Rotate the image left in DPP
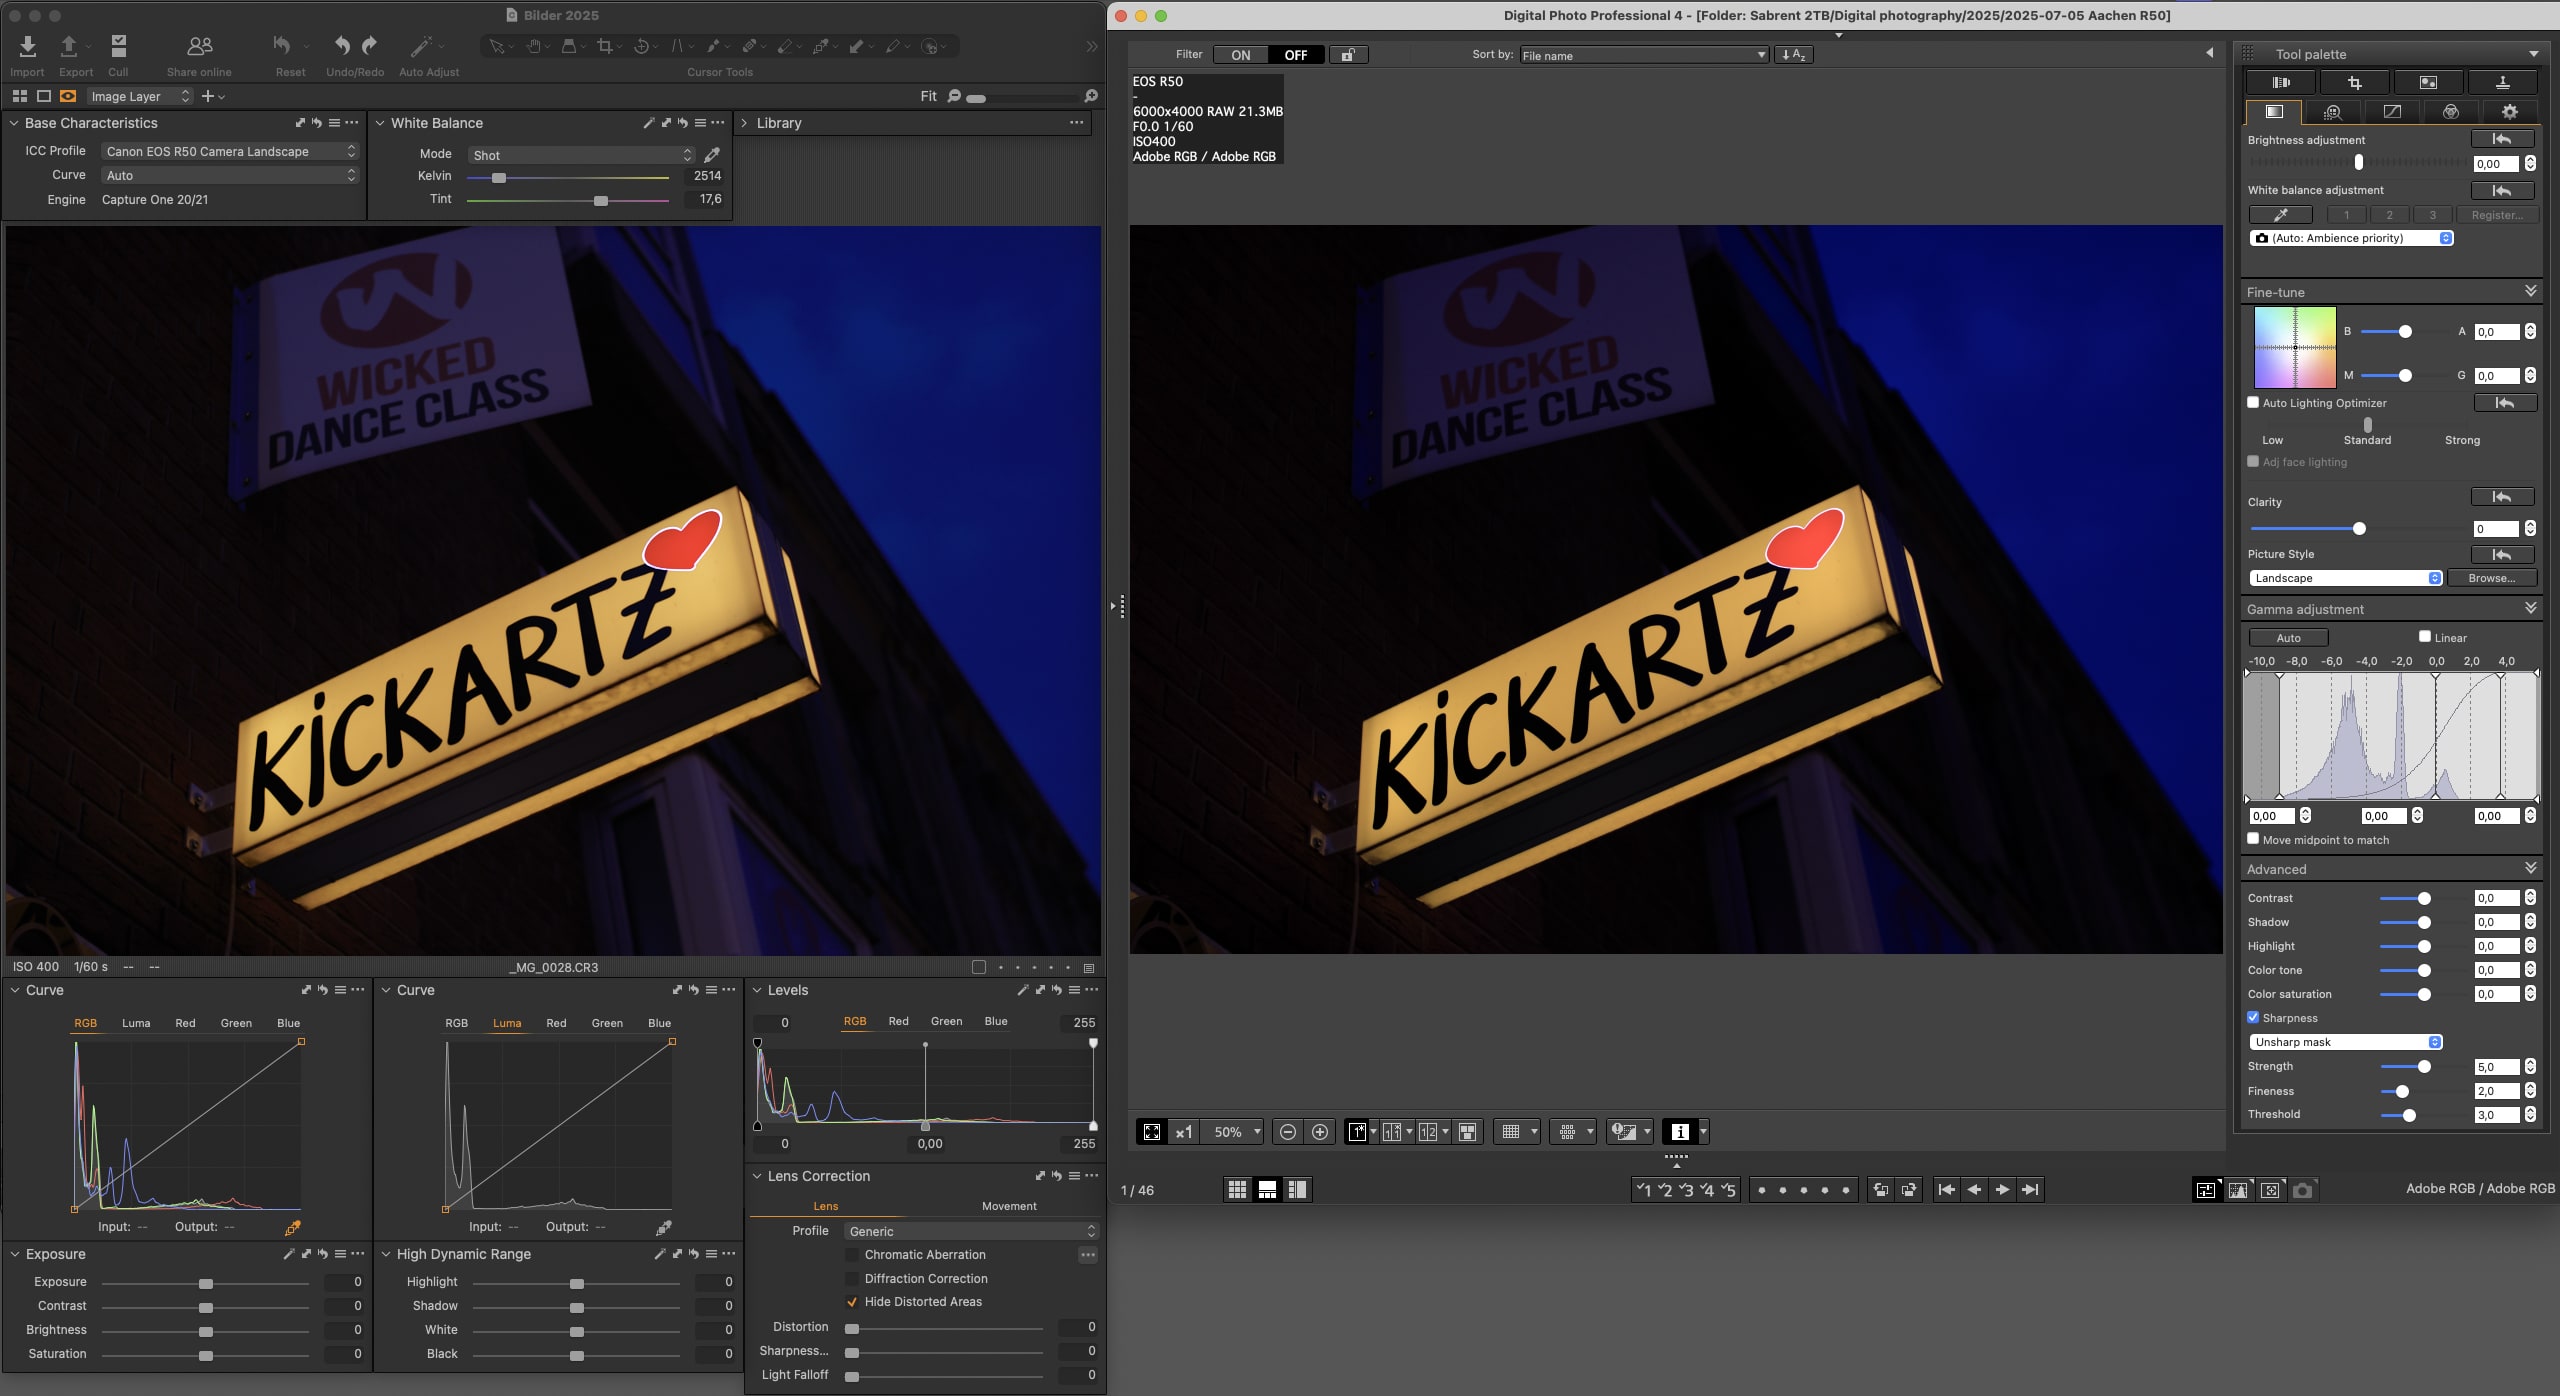The height and width of the screenshot is (1396, 2560). pos(1880,1189)
